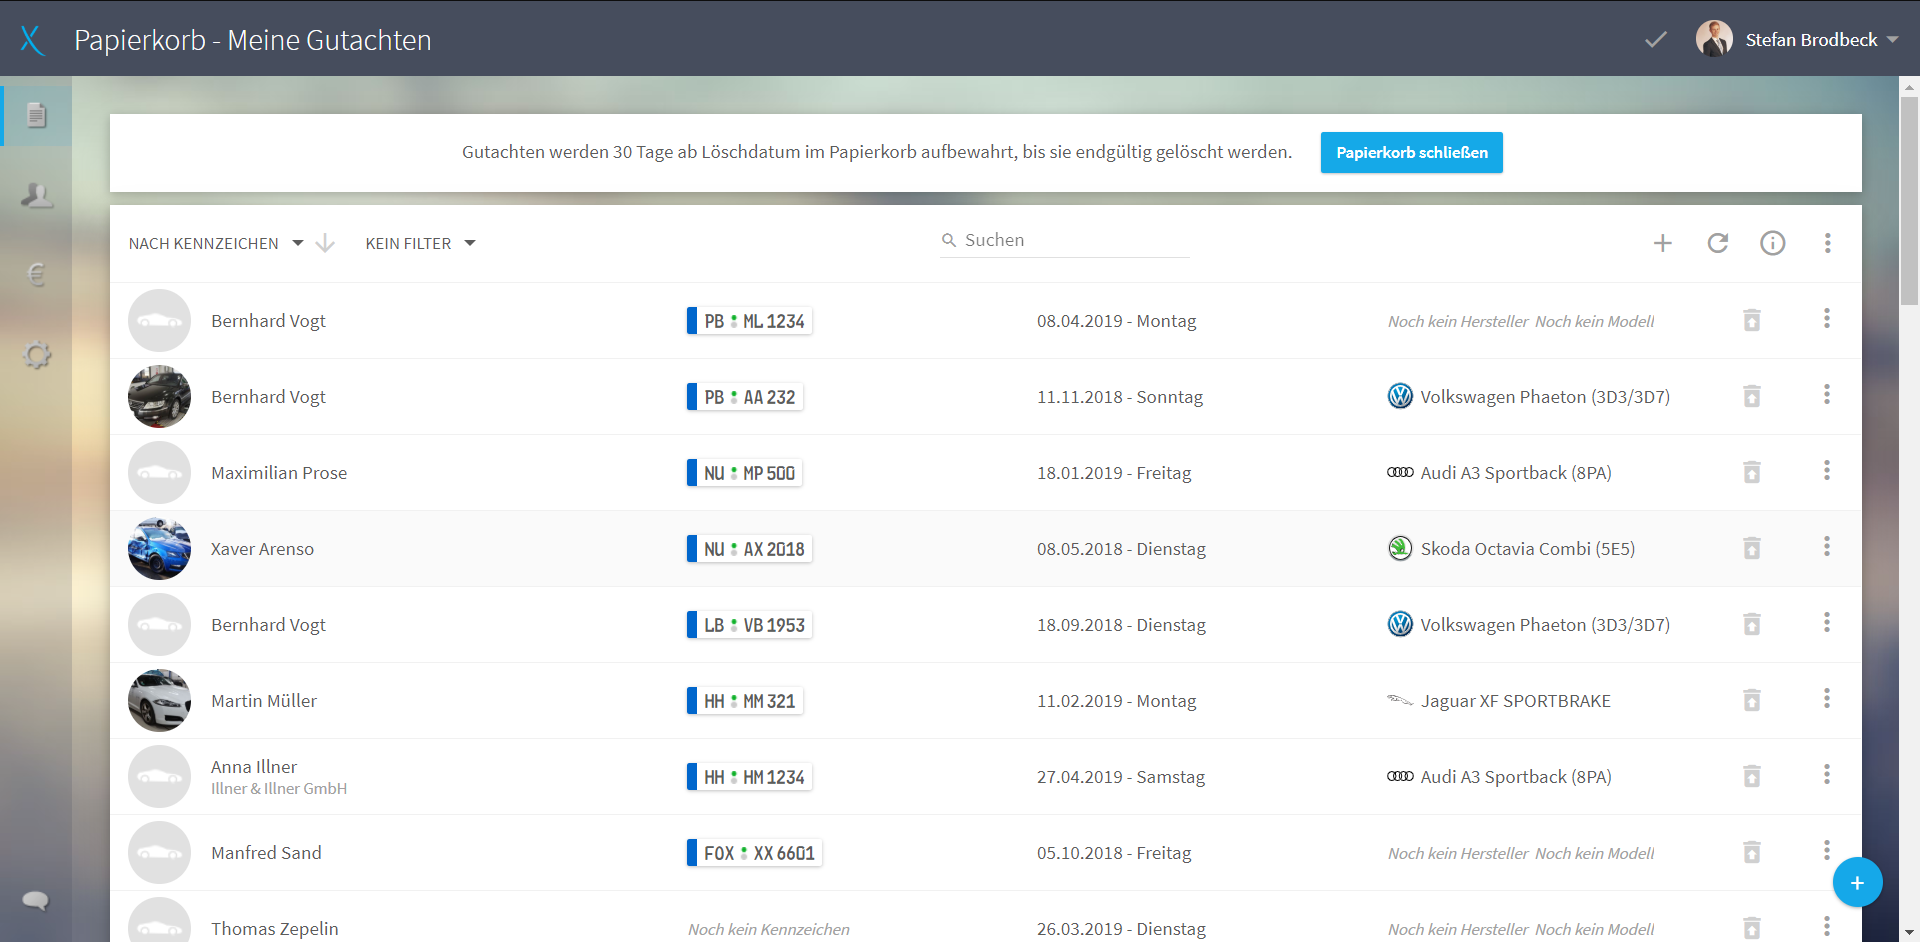1920x942 pixels.
Task: Click the blue floating plus button
Action: tap(1857, 883)
